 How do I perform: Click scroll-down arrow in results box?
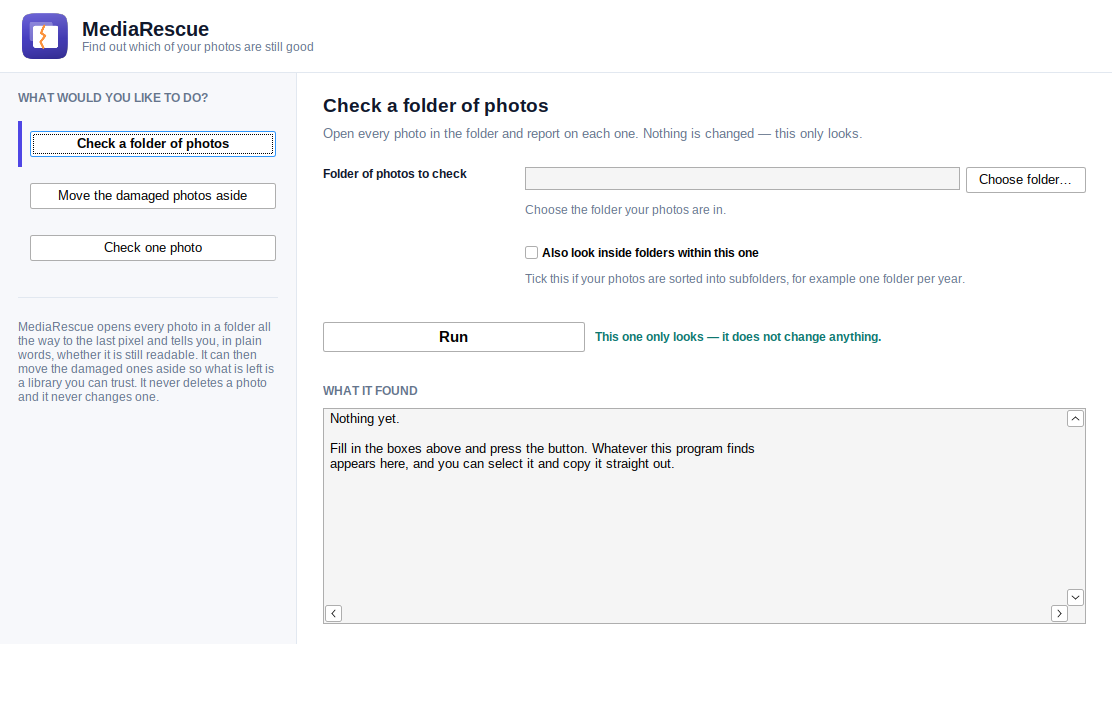[1075, 597]
